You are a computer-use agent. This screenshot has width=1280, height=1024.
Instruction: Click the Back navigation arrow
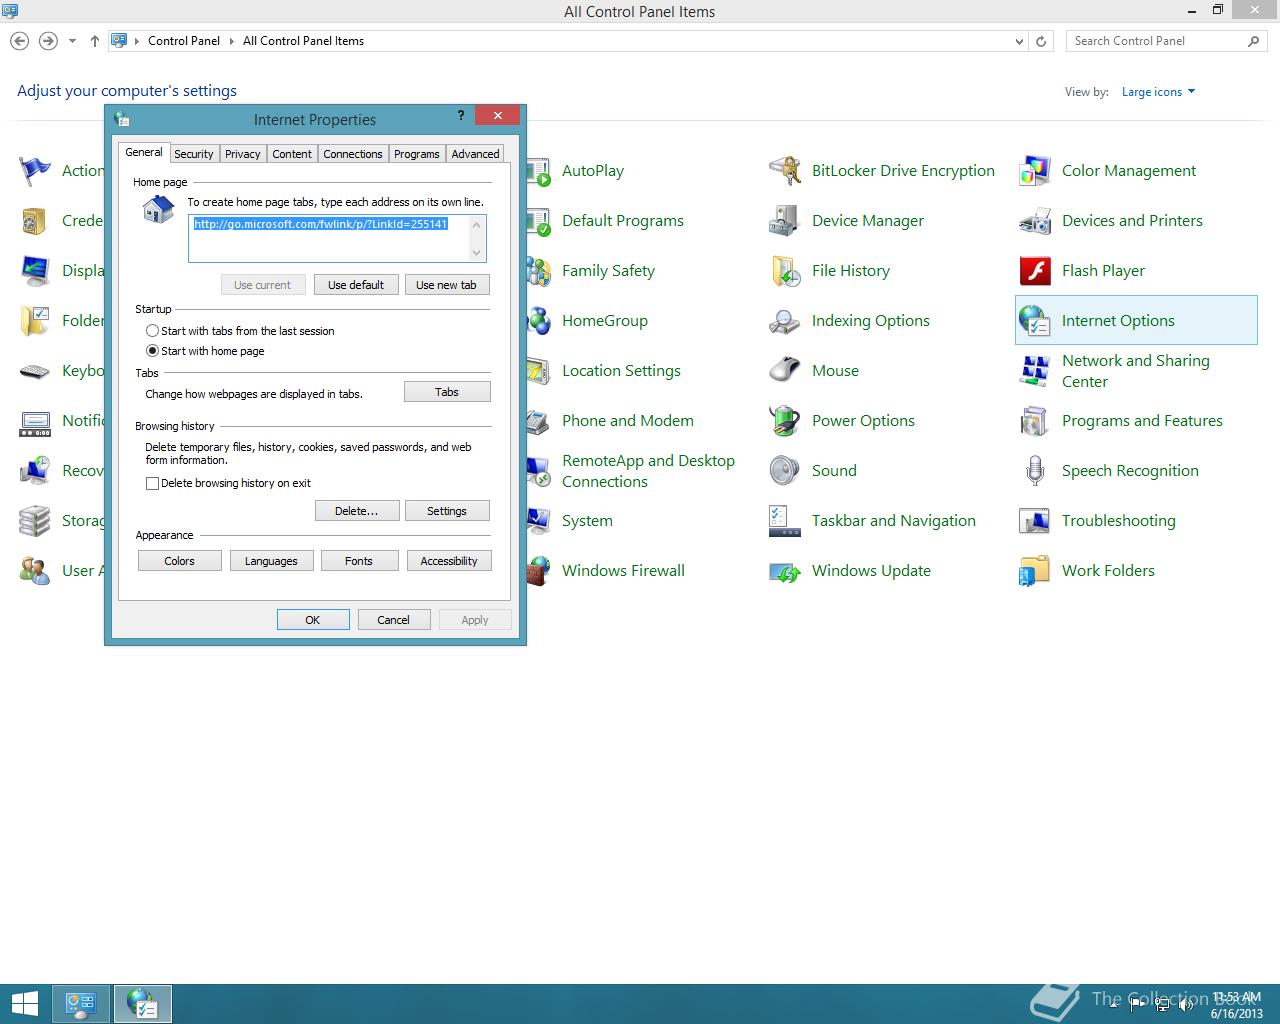[19, 41]
